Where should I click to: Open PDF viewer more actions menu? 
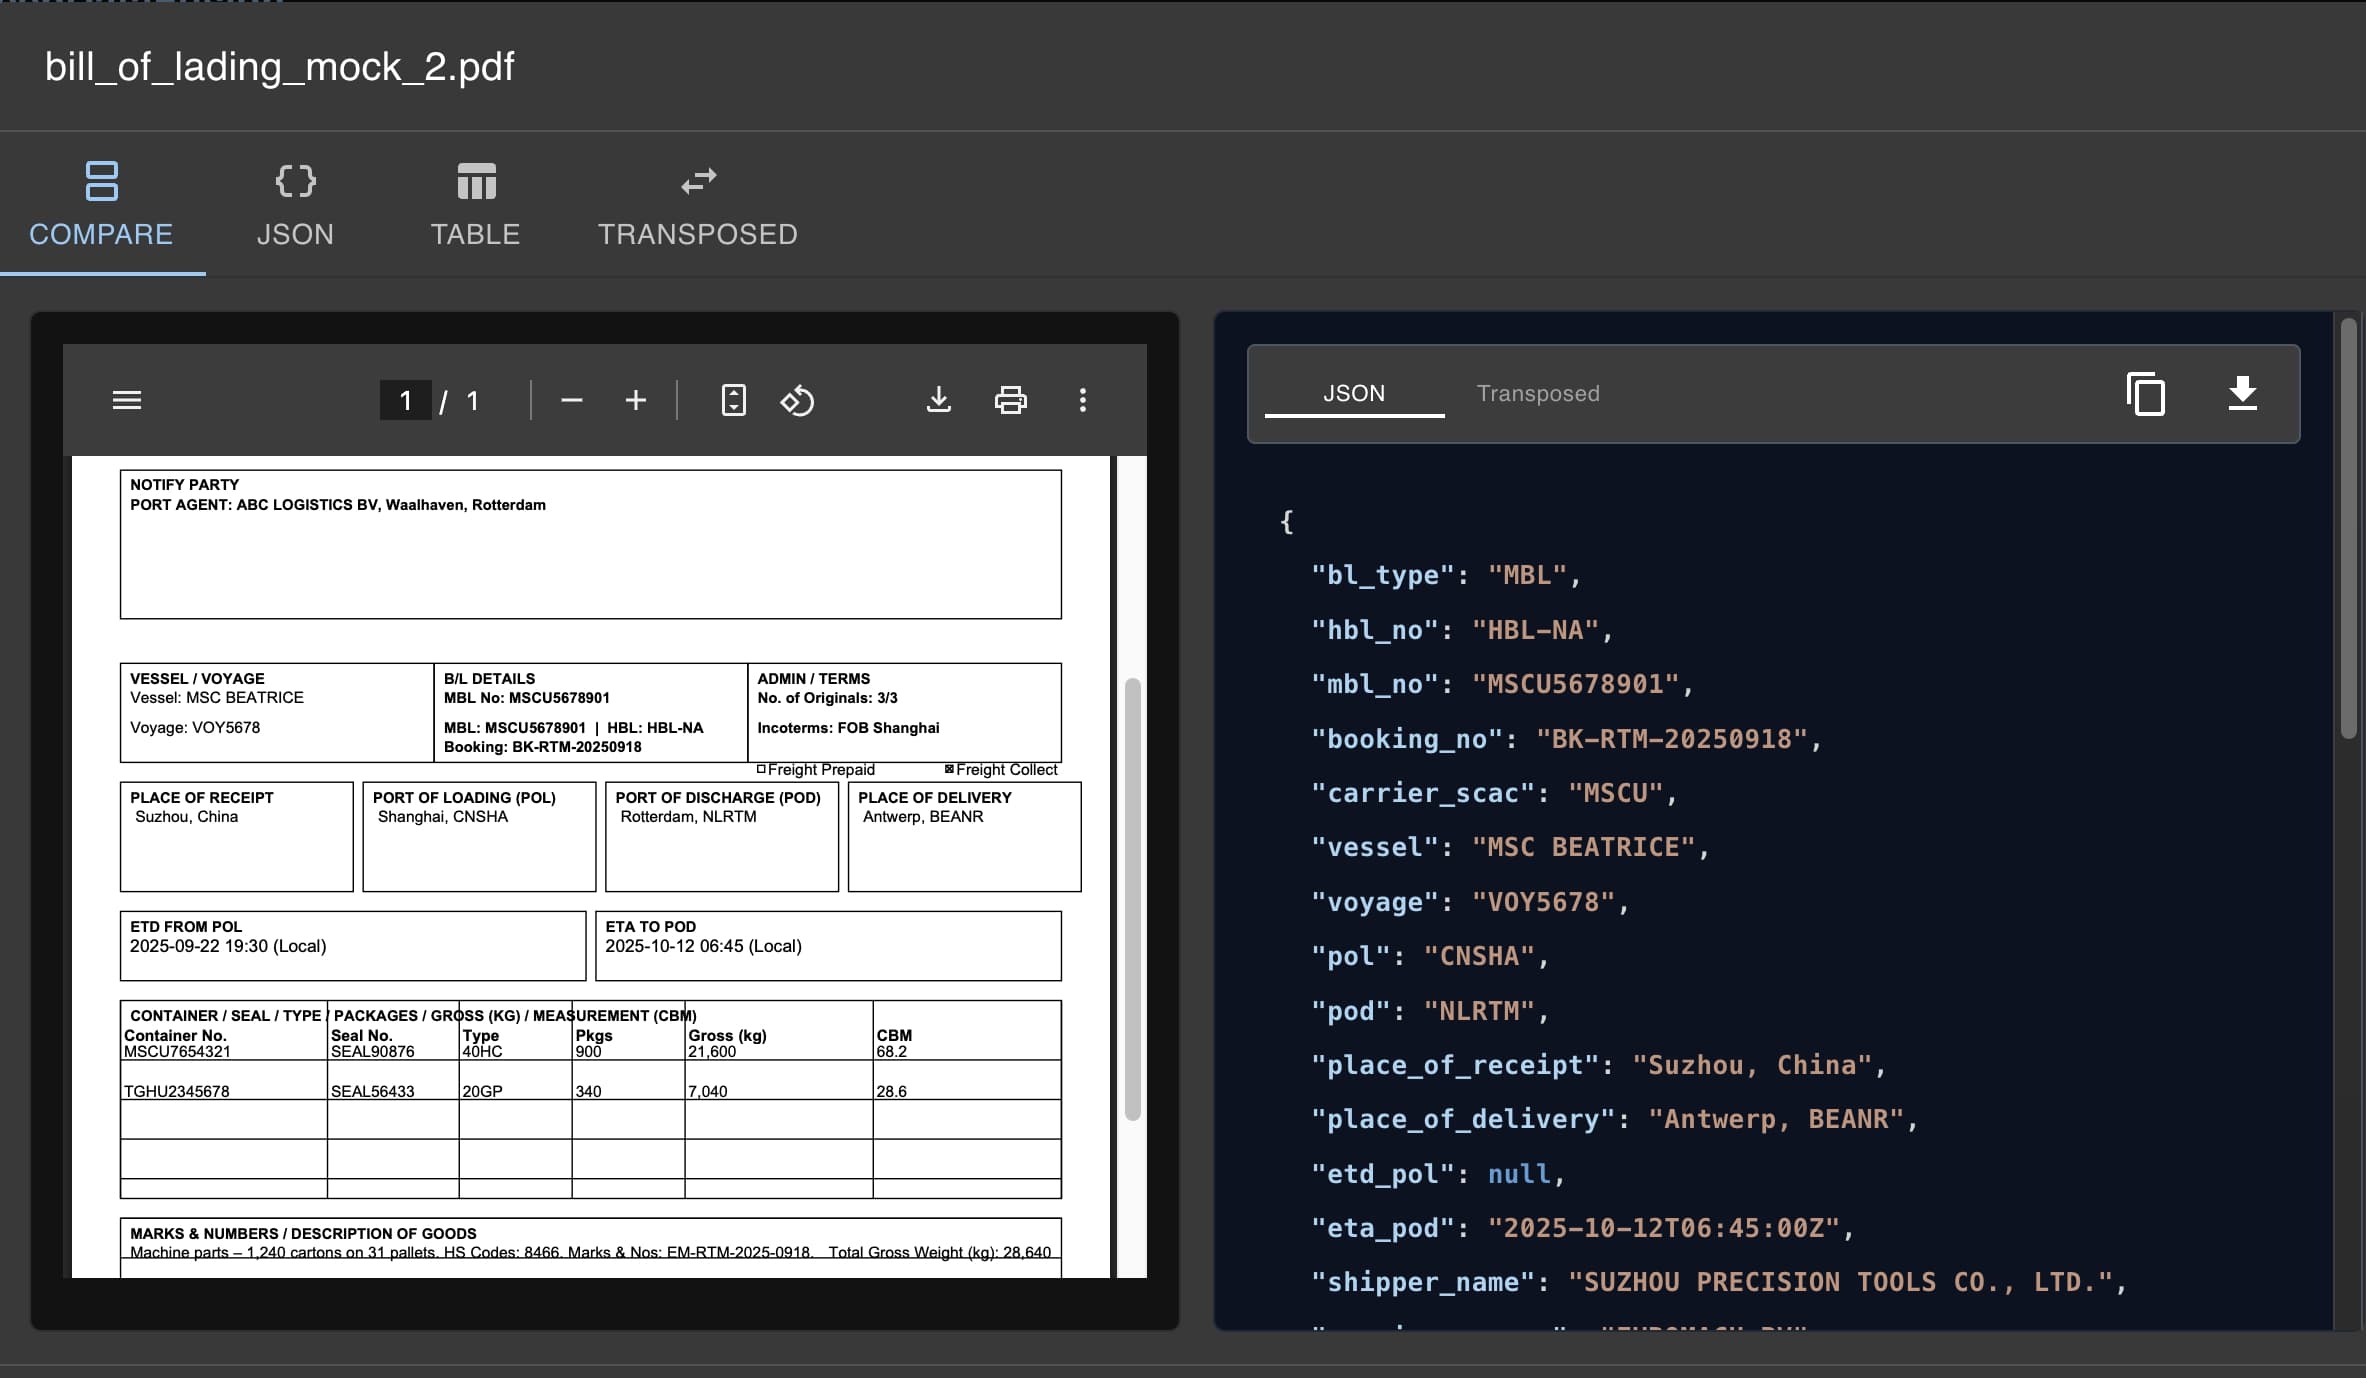coord(1082,400)
